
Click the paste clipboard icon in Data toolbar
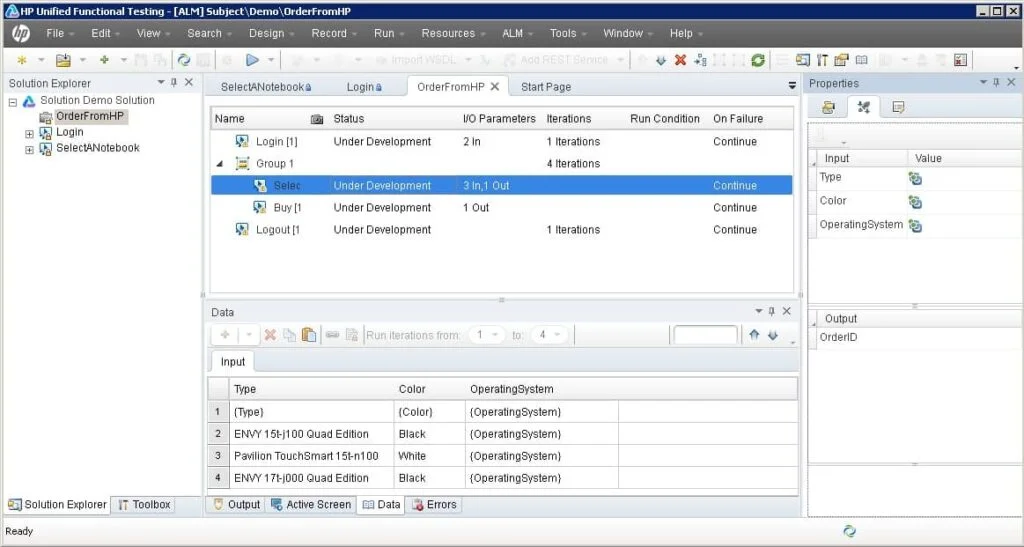click(x=310, y=335)
